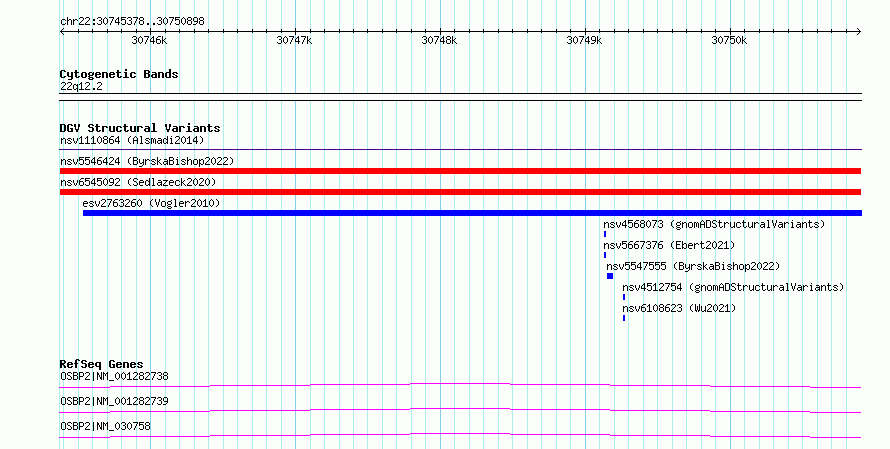Click the small blue nsv6108623 marker

[x=624, y=318]
